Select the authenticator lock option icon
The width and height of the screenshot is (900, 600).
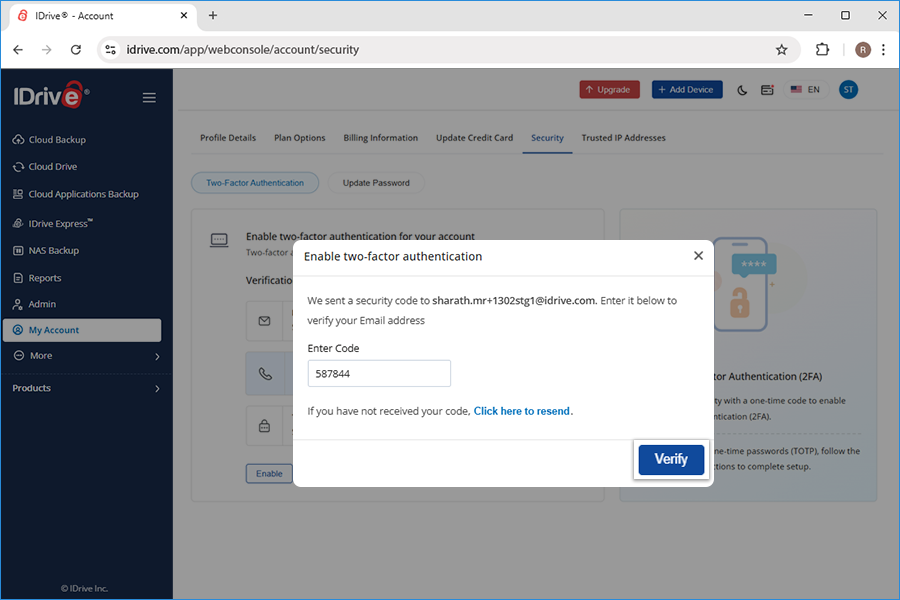tap(264, 426)
